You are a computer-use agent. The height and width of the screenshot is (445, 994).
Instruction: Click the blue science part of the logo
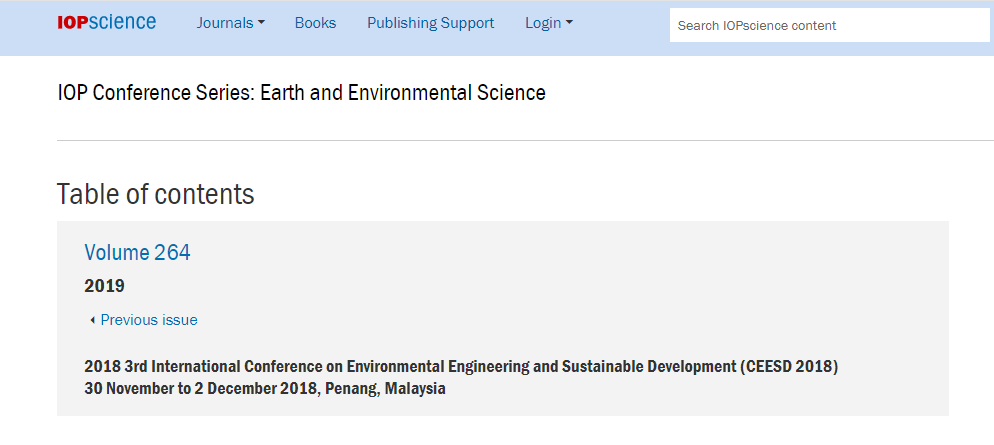[122, 22]
